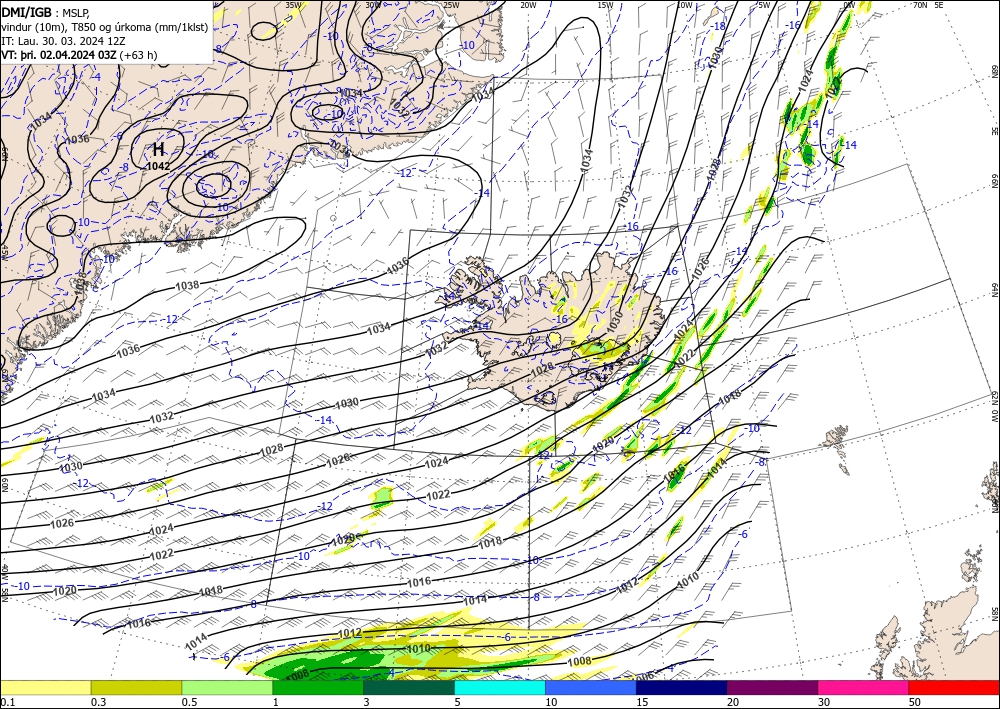The height and width of the screenshot is (709, 1000).
Task: Click the '1006' isobar label at bottom
Action: click(x=645, y=676)
